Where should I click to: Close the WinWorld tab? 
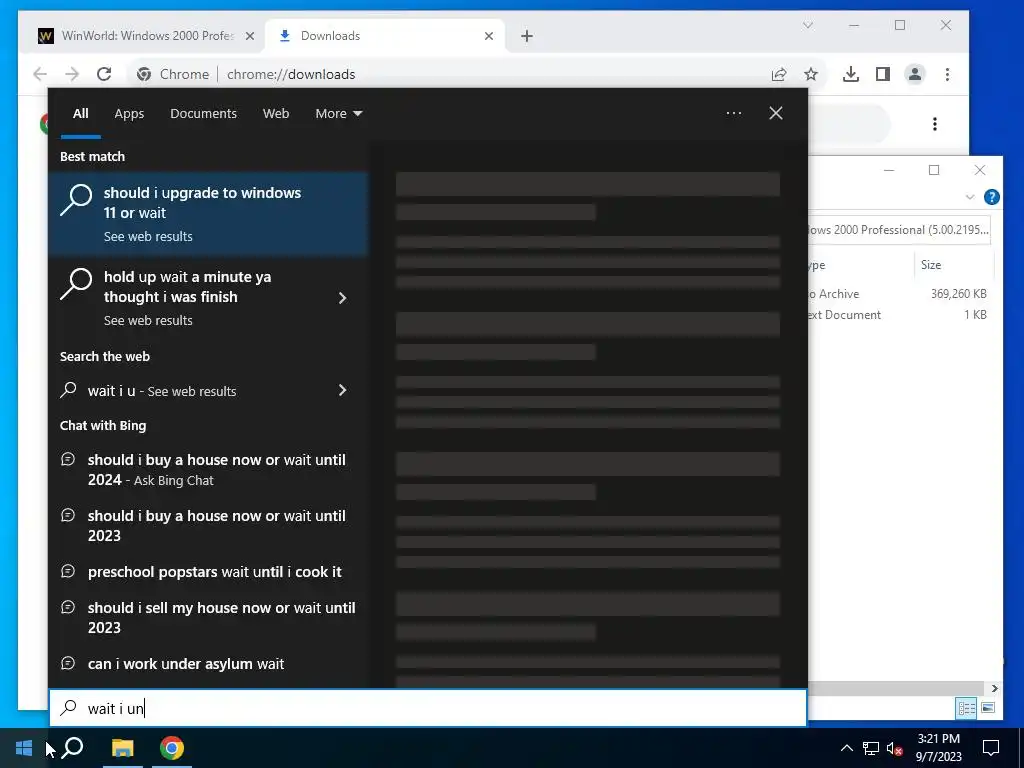[x=249, y=37]
